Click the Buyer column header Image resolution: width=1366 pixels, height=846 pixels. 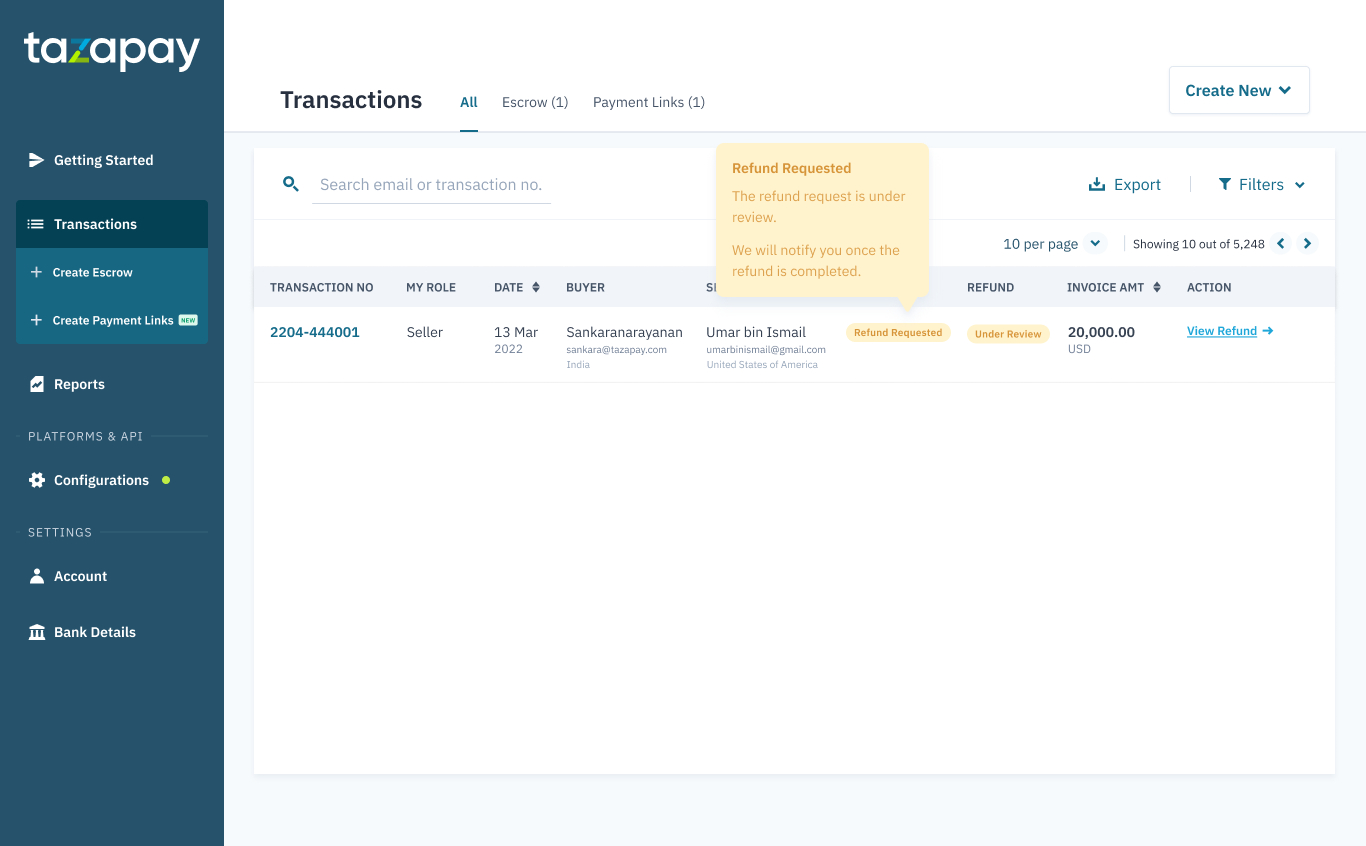click(585, 287)
